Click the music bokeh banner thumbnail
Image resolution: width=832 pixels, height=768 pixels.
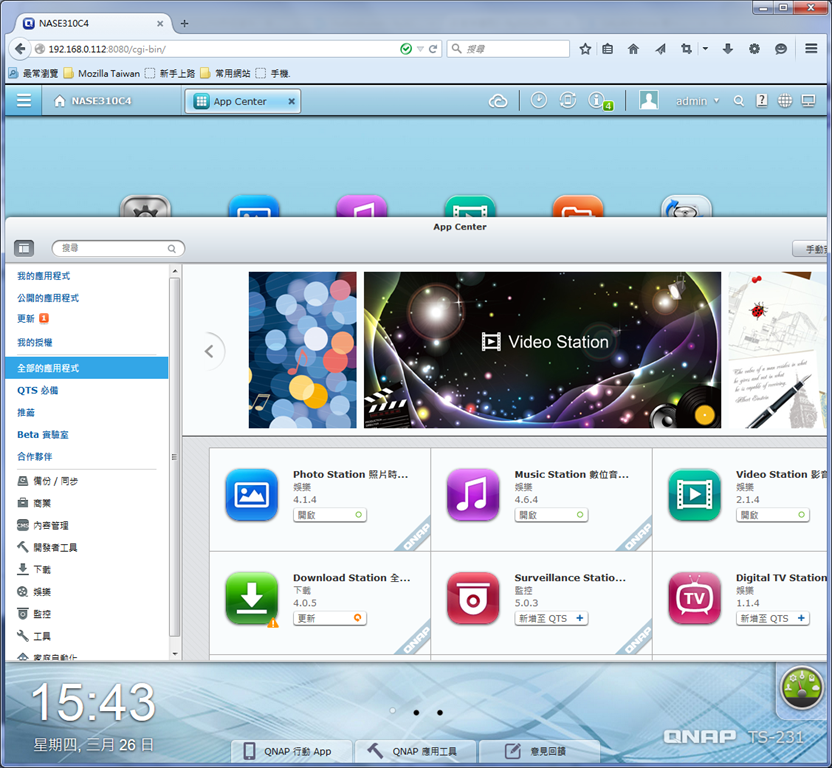[x=302, y=350]
